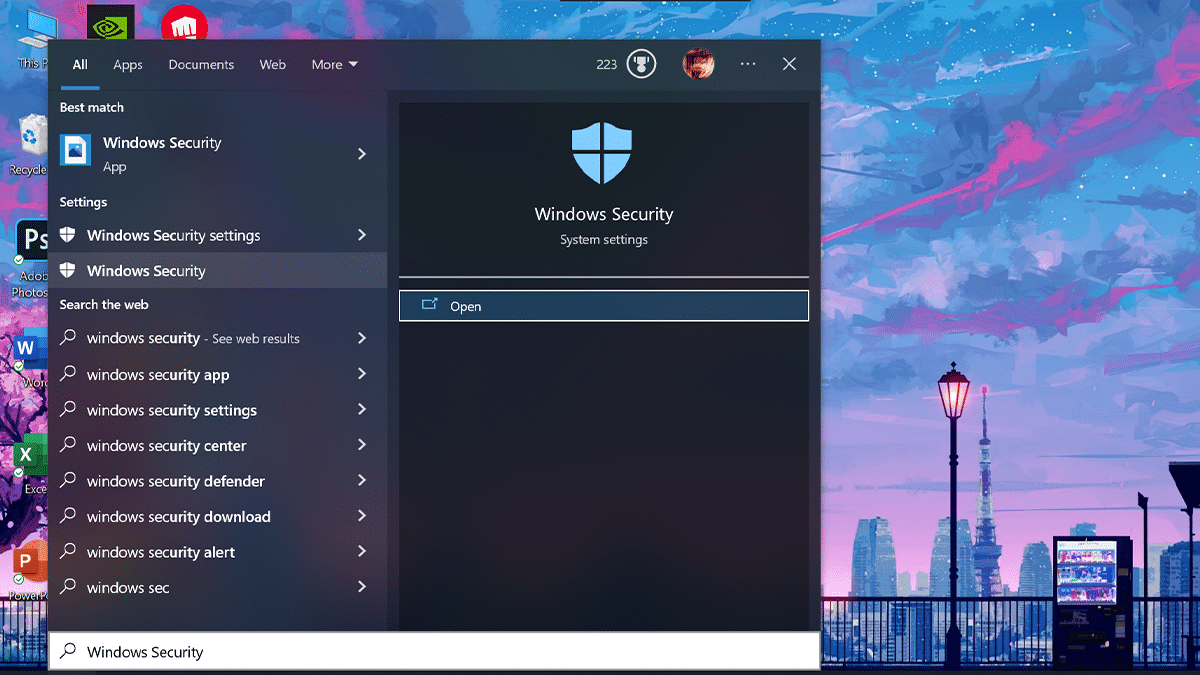Click the search icon beside 'windows security settings'

68,410
